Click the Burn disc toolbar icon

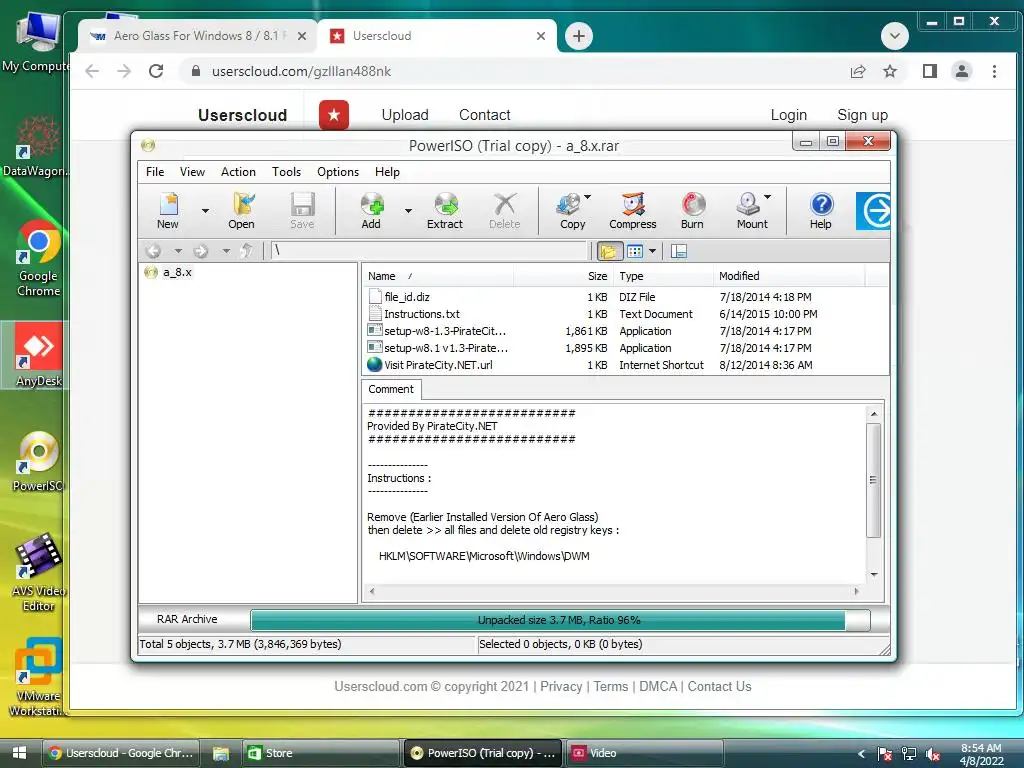[x=692, y=211]
